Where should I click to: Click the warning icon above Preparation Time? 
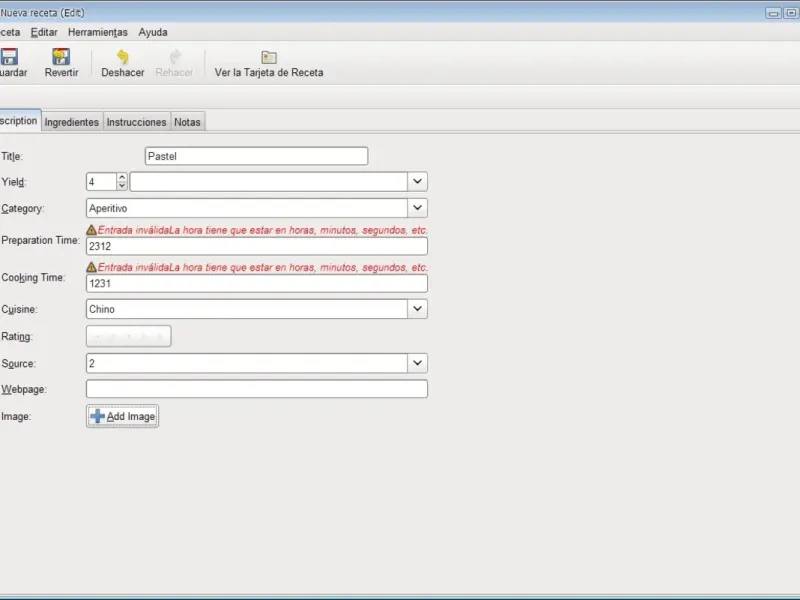coord(91,230)
